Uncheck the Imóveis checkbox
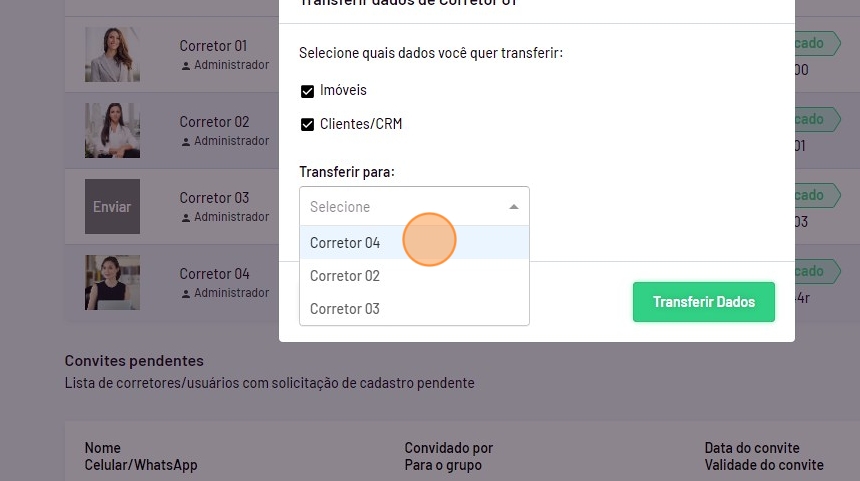This screenshot has height=481, width=860. click(x=307, y=91)
